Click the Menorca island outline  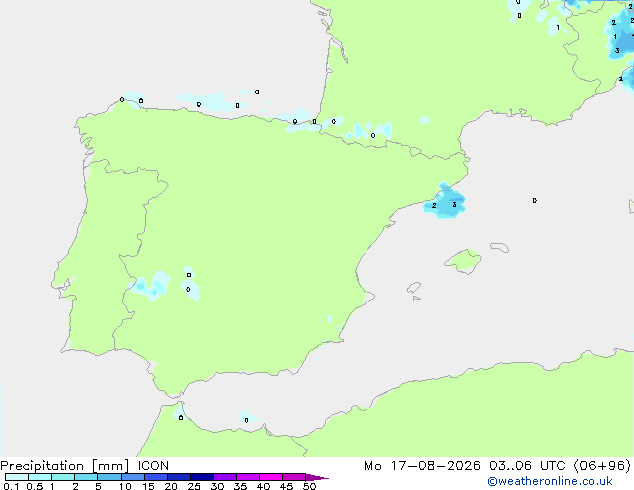(x=500, y=247)
